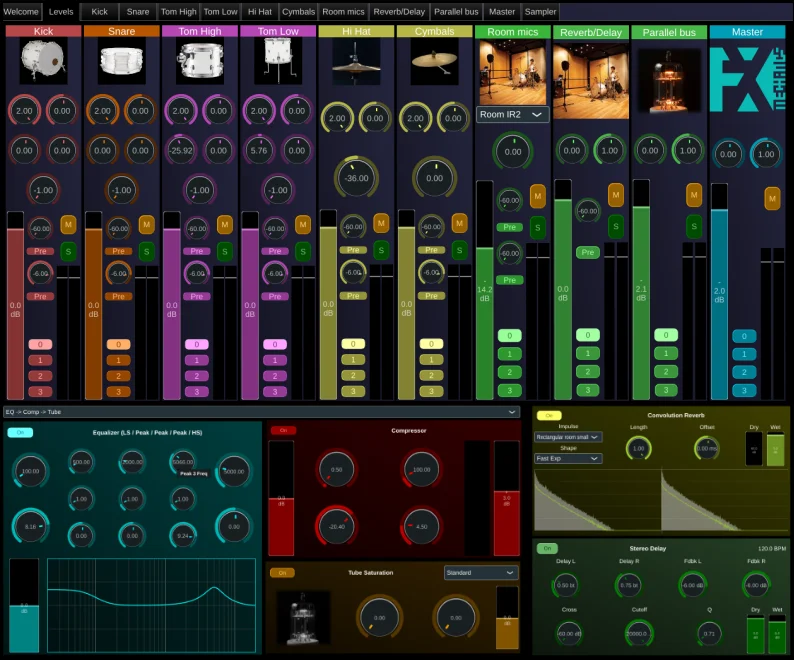Mute the Master channel
The image size is (794, 660).
[x=771, y=198]
